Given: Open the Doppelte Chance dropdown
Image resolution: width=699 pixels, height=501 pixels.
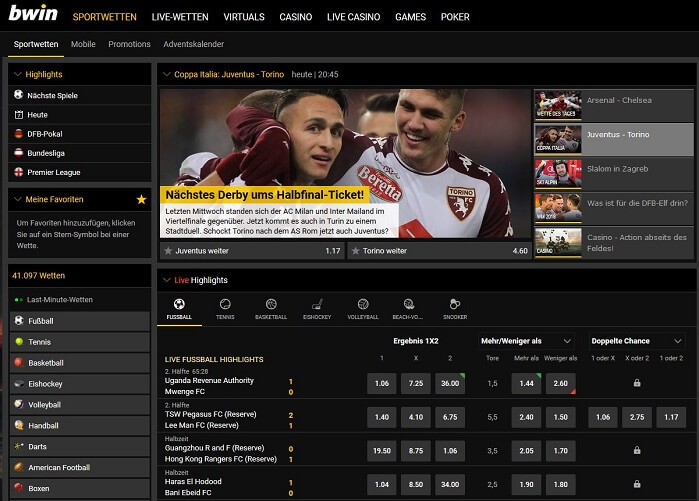Looking at the screenshot, I should (x=637, y=341).
